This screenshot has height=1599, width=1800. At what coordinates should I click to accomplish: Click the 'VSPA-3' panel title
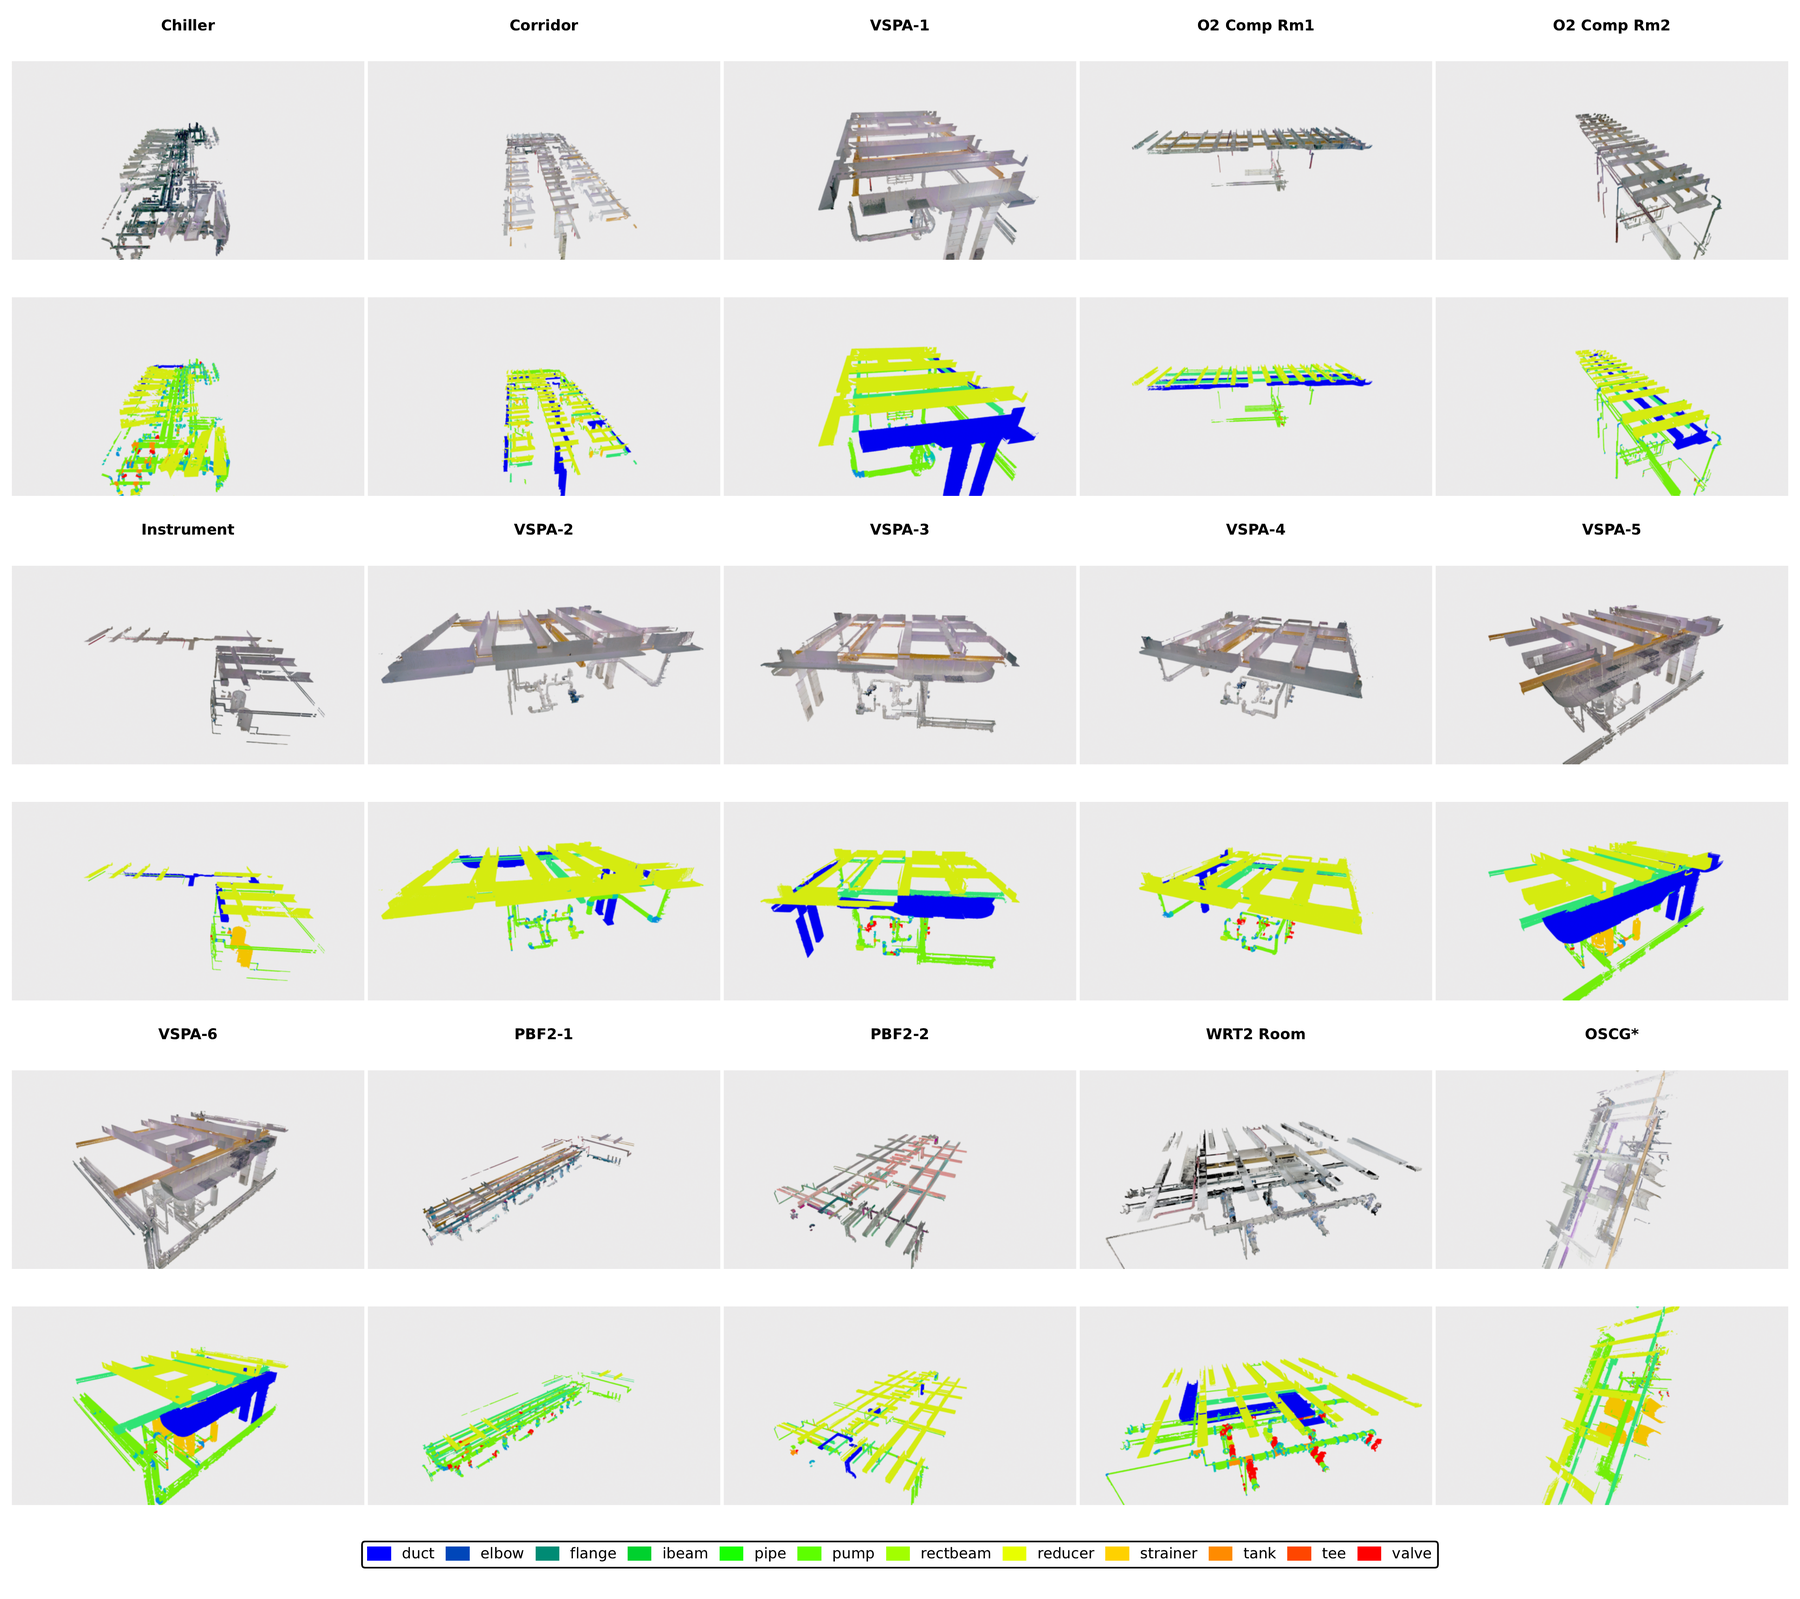point(900,530)
